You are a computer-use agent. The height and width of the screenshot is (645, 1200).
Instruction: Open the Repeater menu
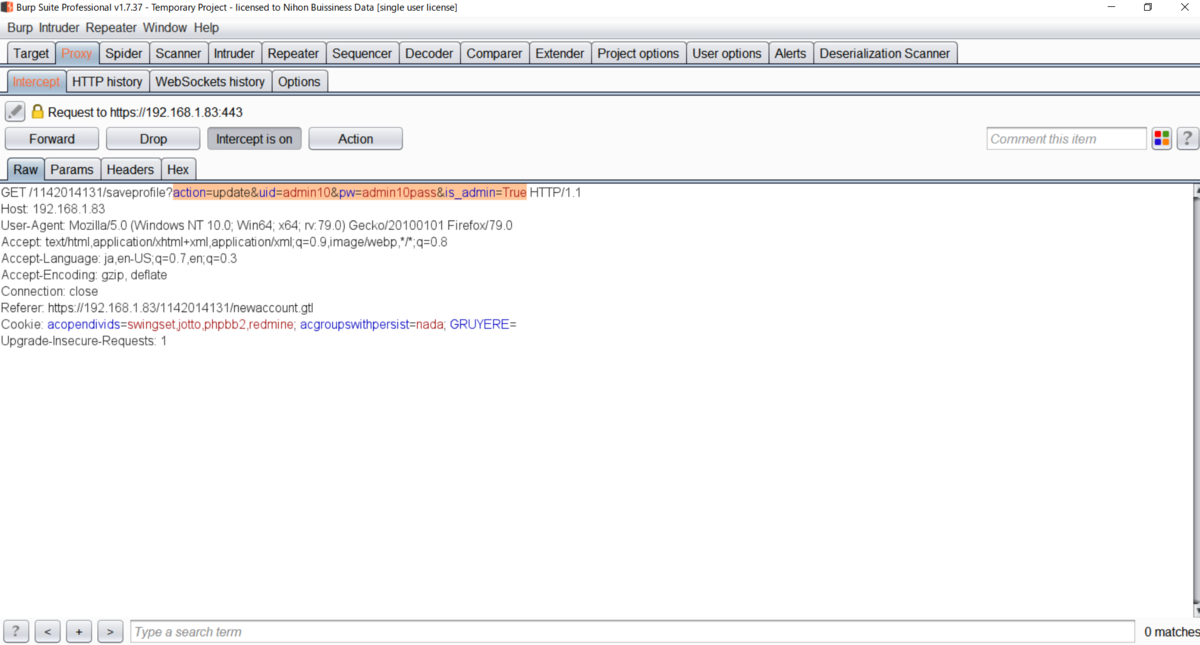click(111, 28)
